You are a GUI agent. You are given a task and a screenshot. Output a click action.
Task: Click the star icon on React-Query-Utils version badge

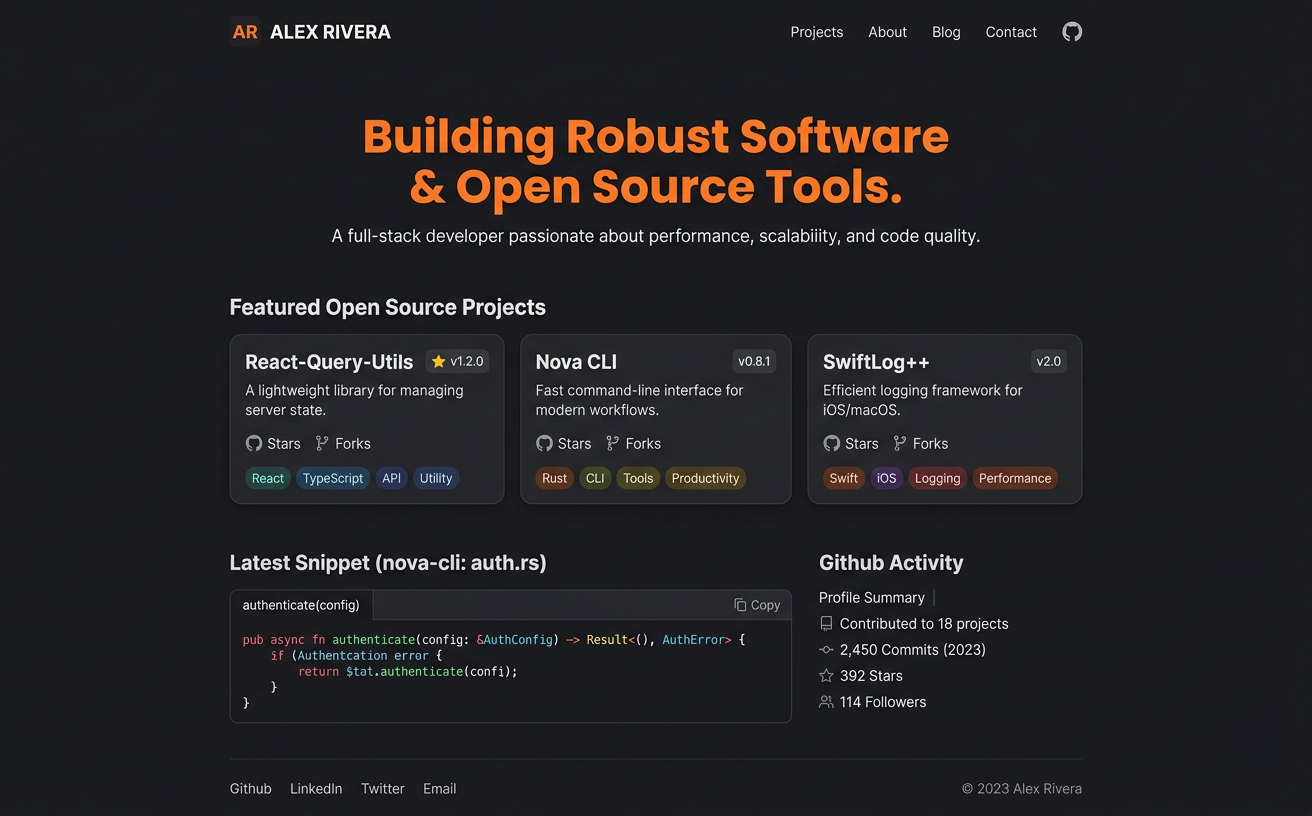[x=438, y=362]
